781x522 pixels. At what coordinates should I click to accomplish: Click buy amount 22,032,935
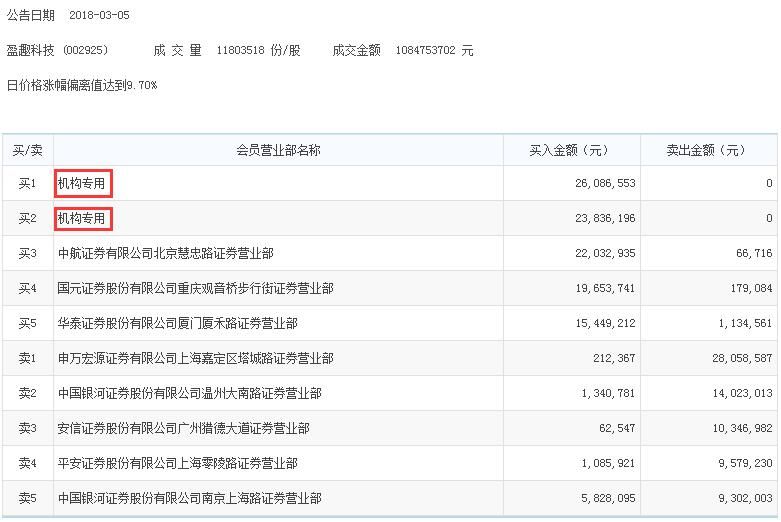tap(605, 253)
